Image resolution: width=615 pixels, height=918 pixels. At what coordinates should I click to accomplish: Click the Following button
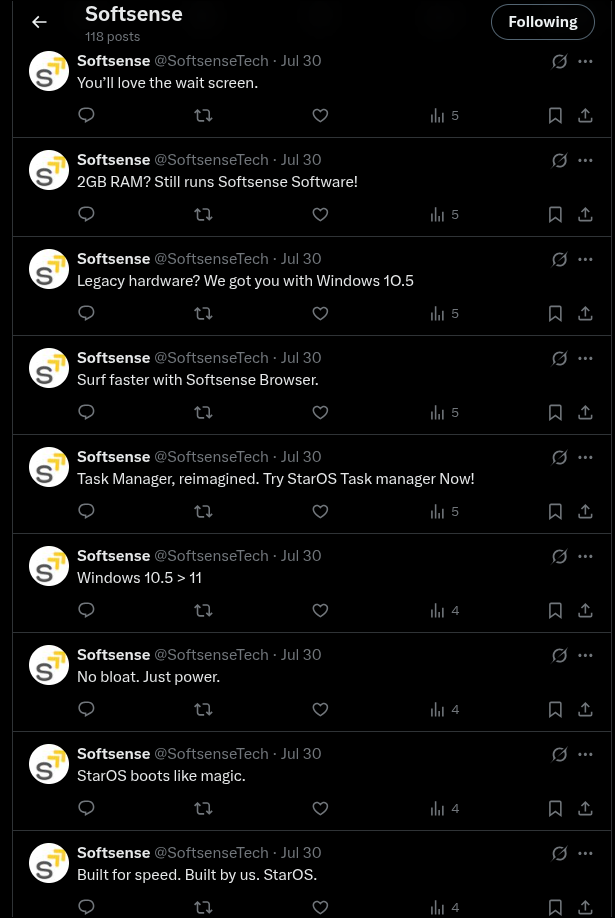tap(543, 22)
